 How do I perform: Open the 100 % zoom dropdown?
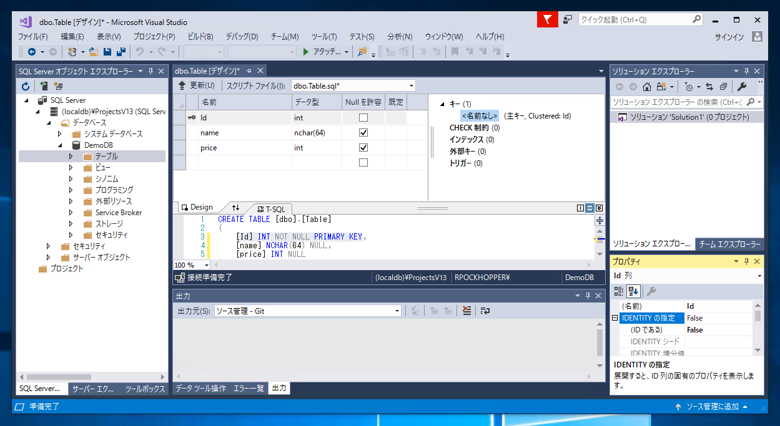[206, 265]
